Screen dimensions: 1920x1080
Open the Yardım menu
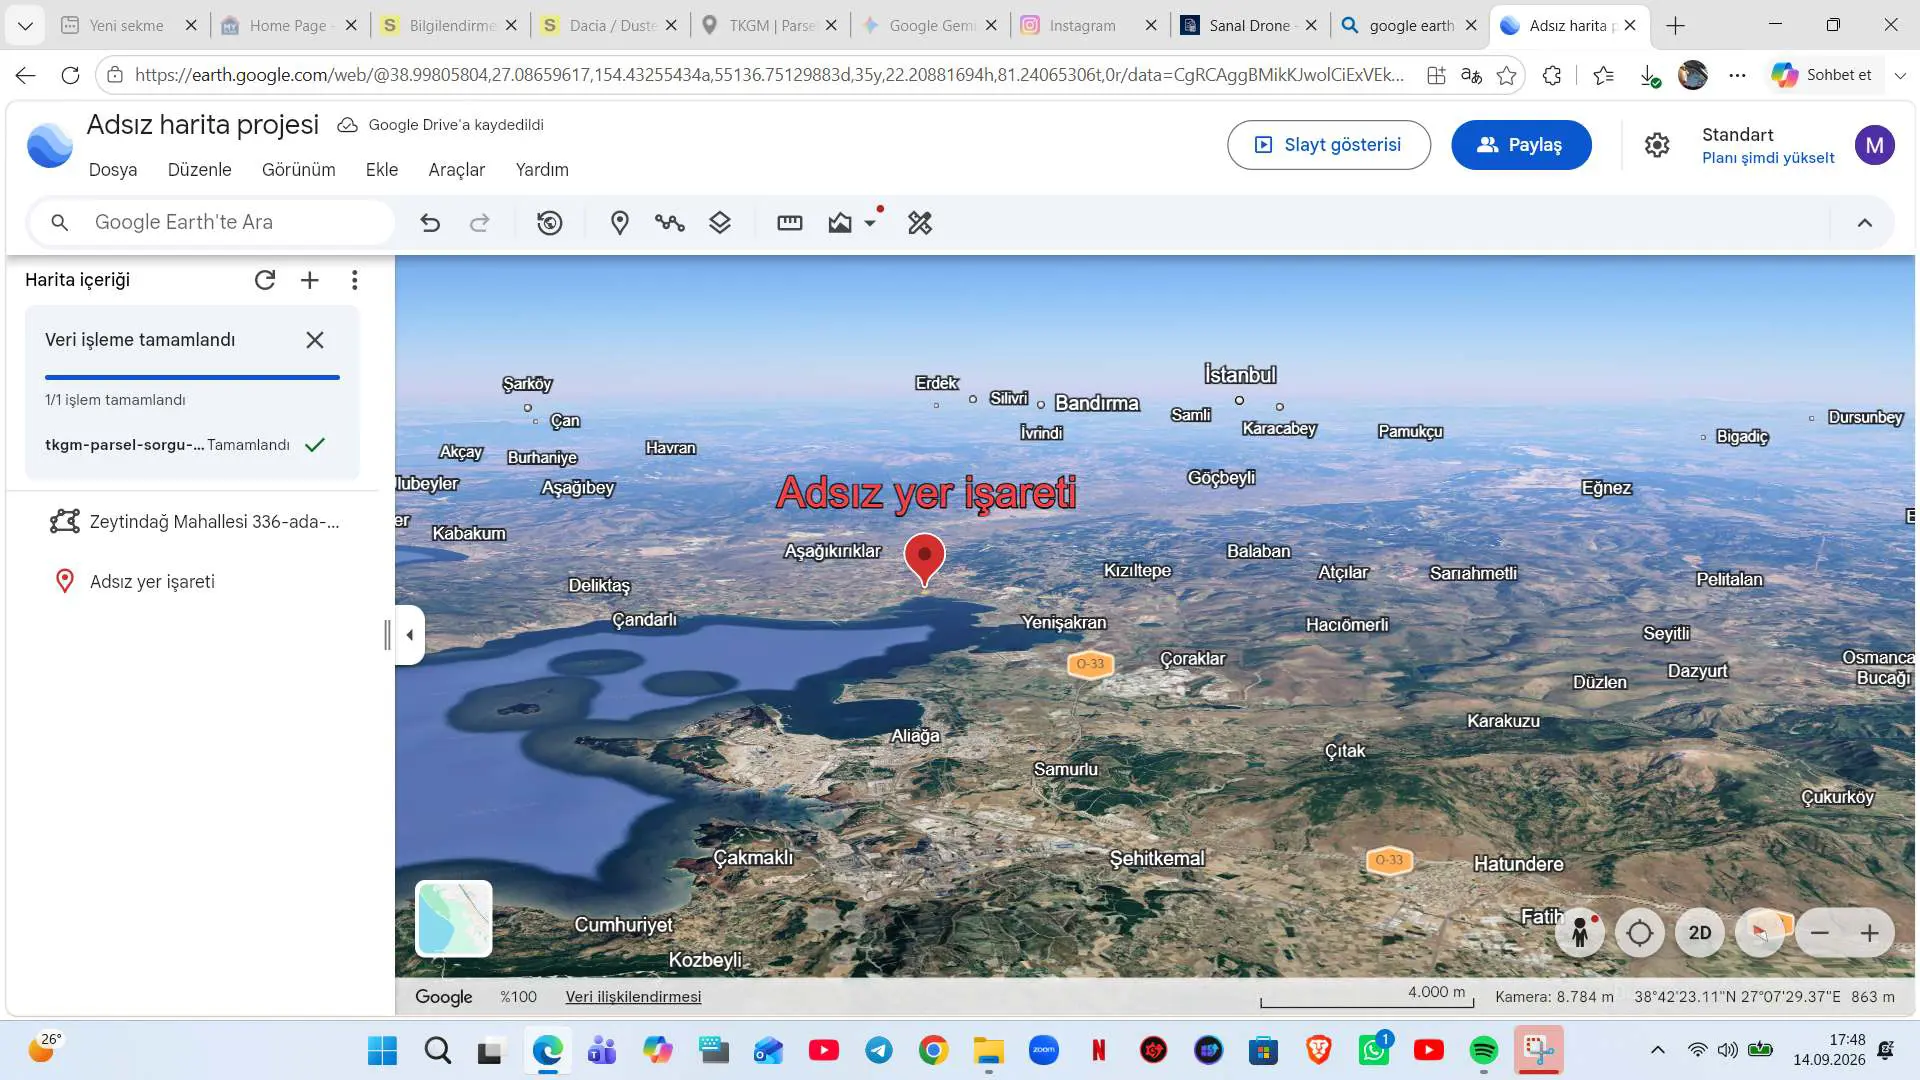pos(542,170)
